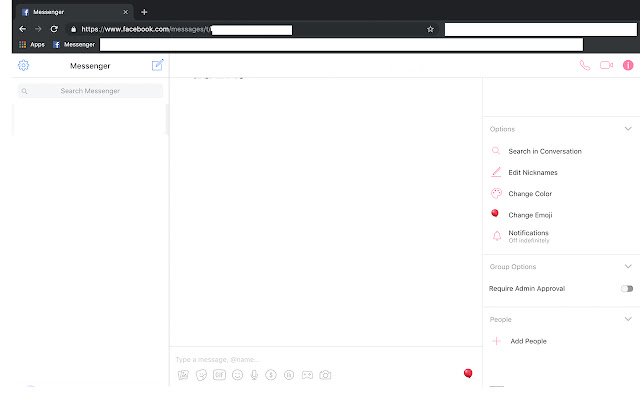This screenshot has width=640, height=400.
Task: Open Messenger settings gear
Action: point(23,65)
